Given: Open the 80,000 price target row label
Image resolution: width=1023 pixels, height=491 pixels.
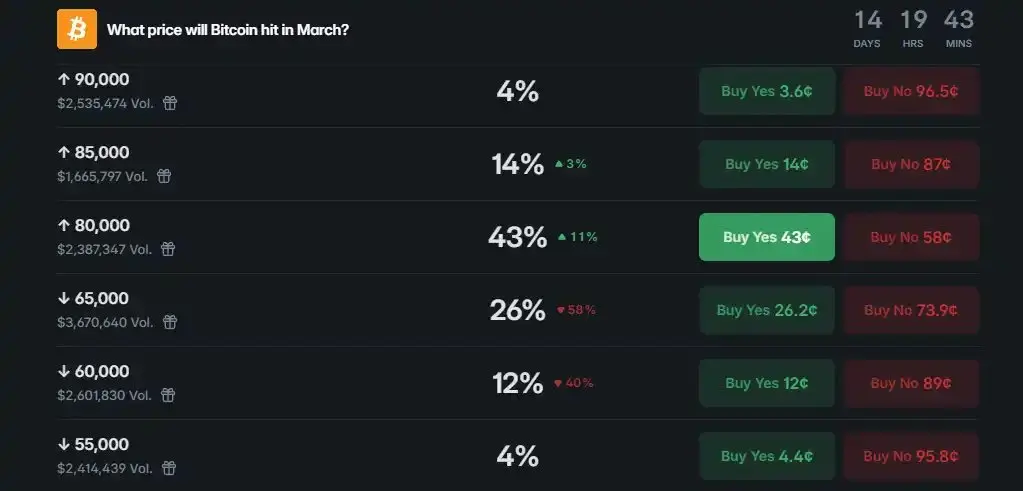Looking at the screenshot, I should (x=94, y=226).
